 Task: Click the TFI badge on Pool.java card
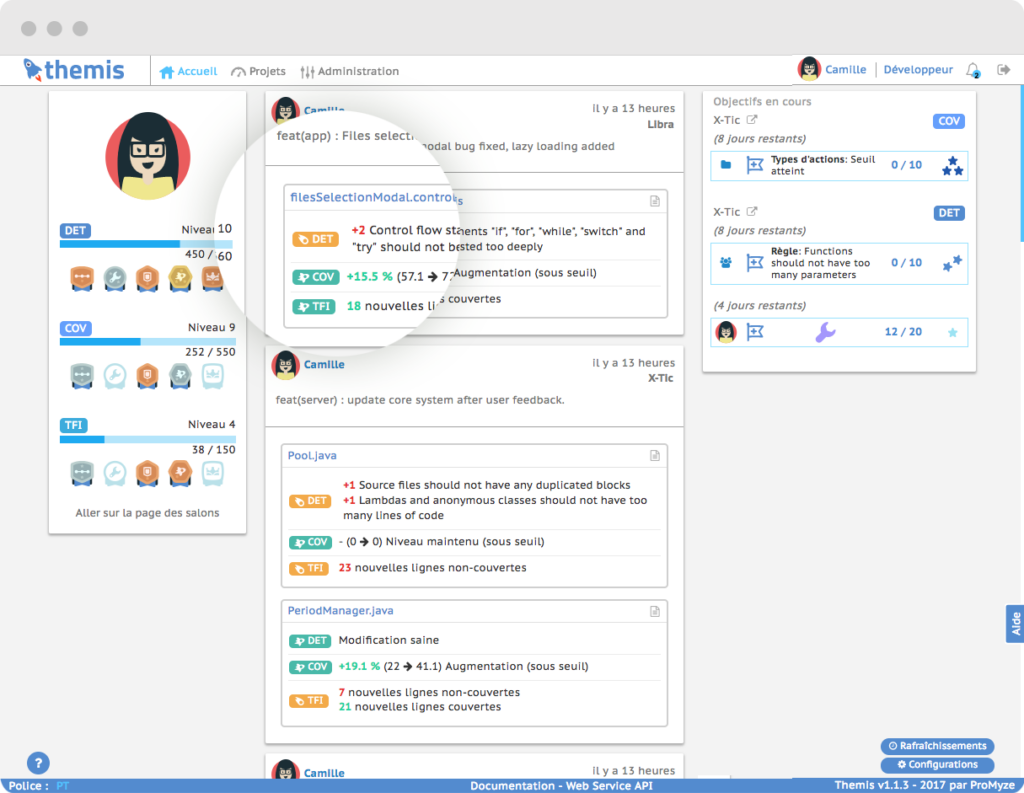(310, 567)
